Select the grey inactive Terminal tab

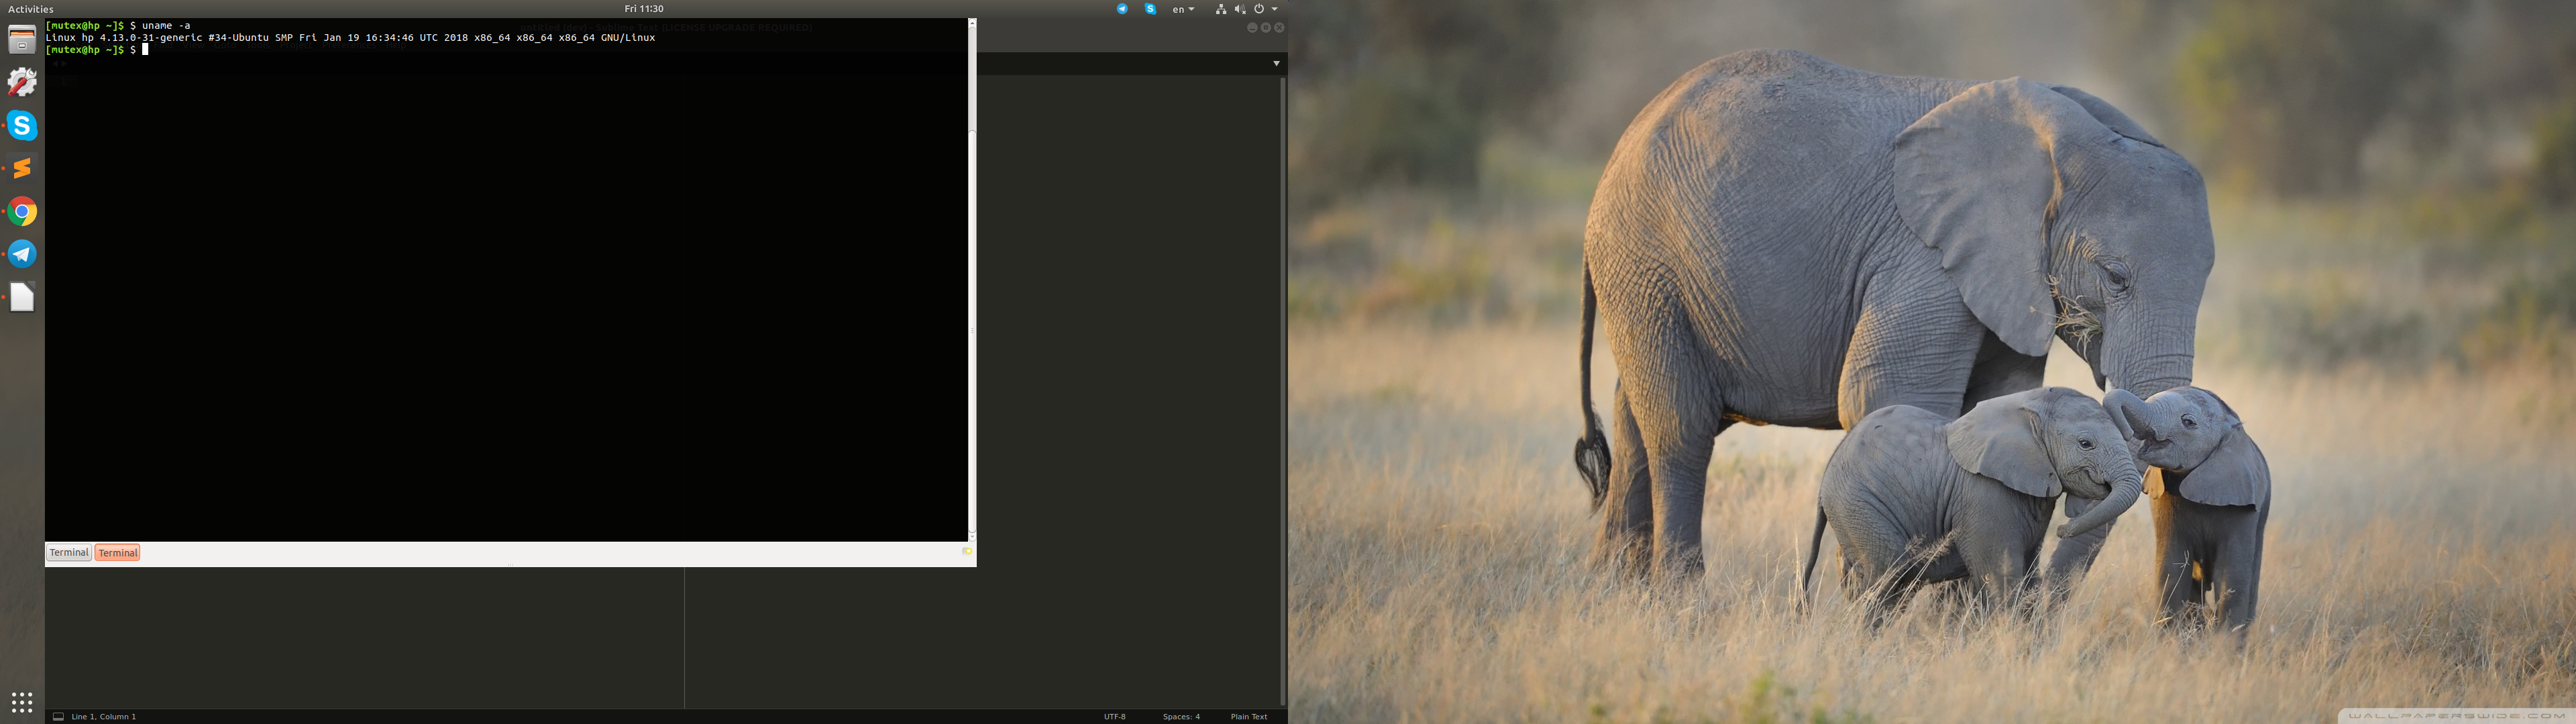coord(69,553)
